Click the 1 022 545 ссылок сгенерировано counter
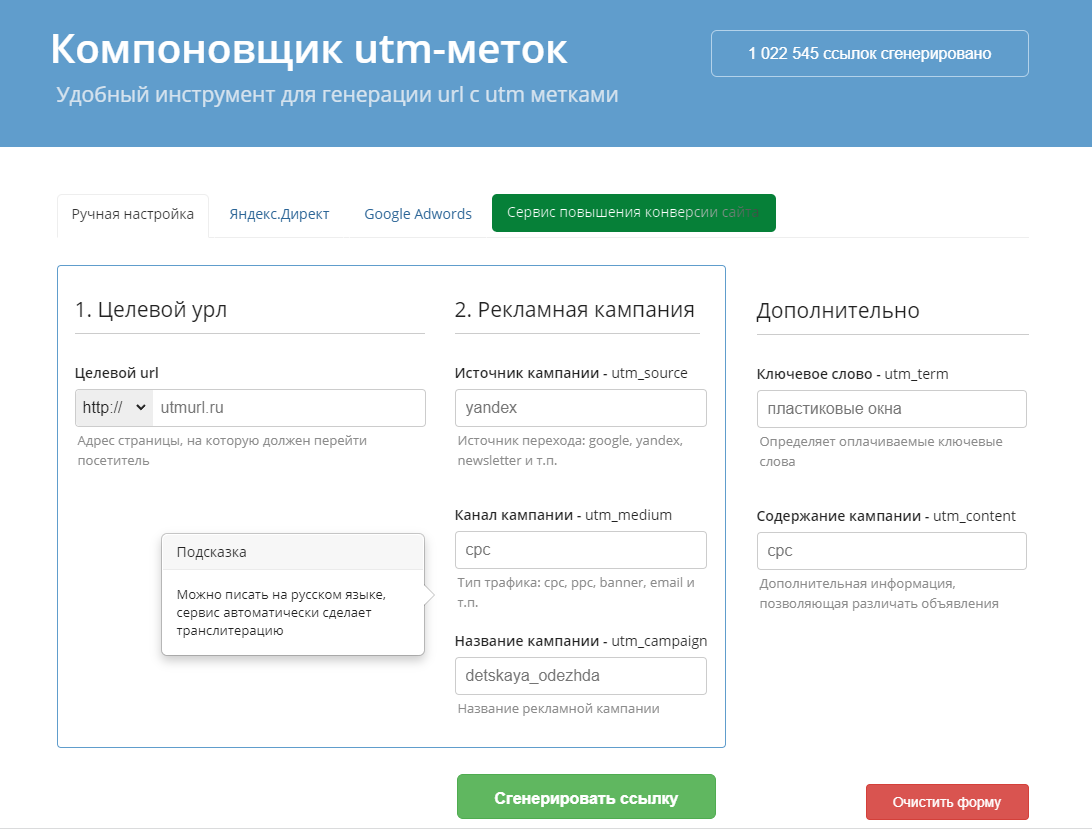This screenshot has width=1092, height=829. pos(870,54)
